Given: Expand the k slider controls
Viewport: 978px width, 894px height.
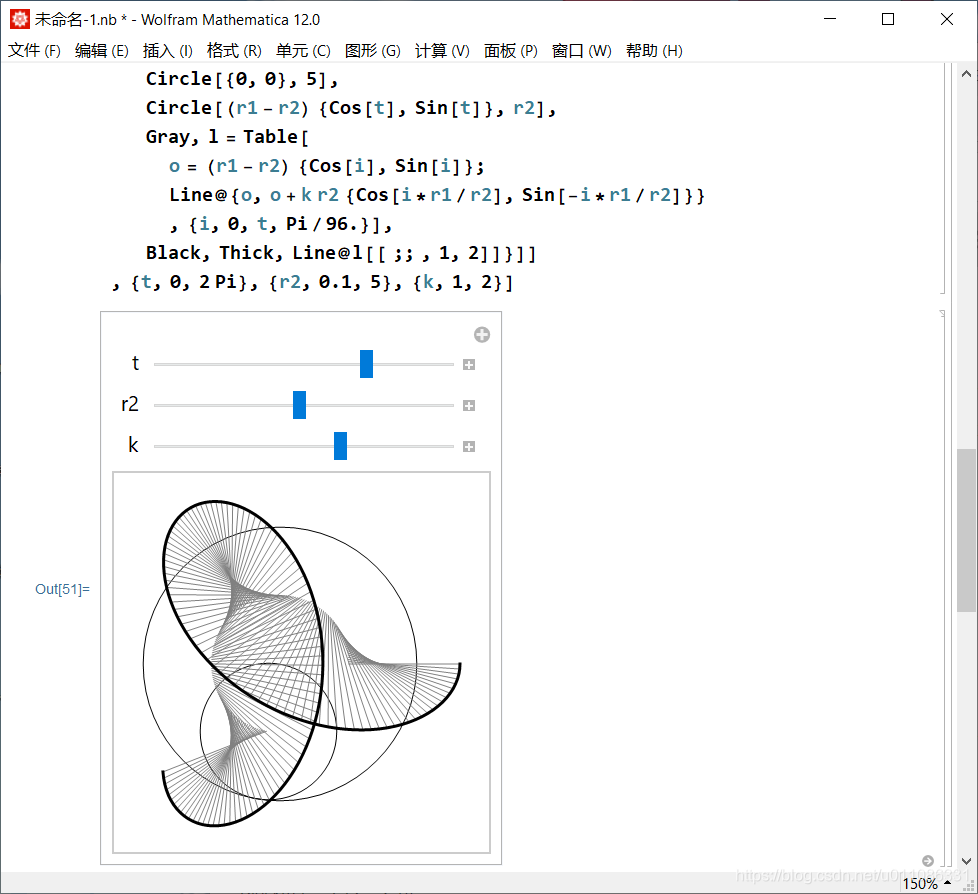Looking at the screenshot, I should [x=469, y=447].
